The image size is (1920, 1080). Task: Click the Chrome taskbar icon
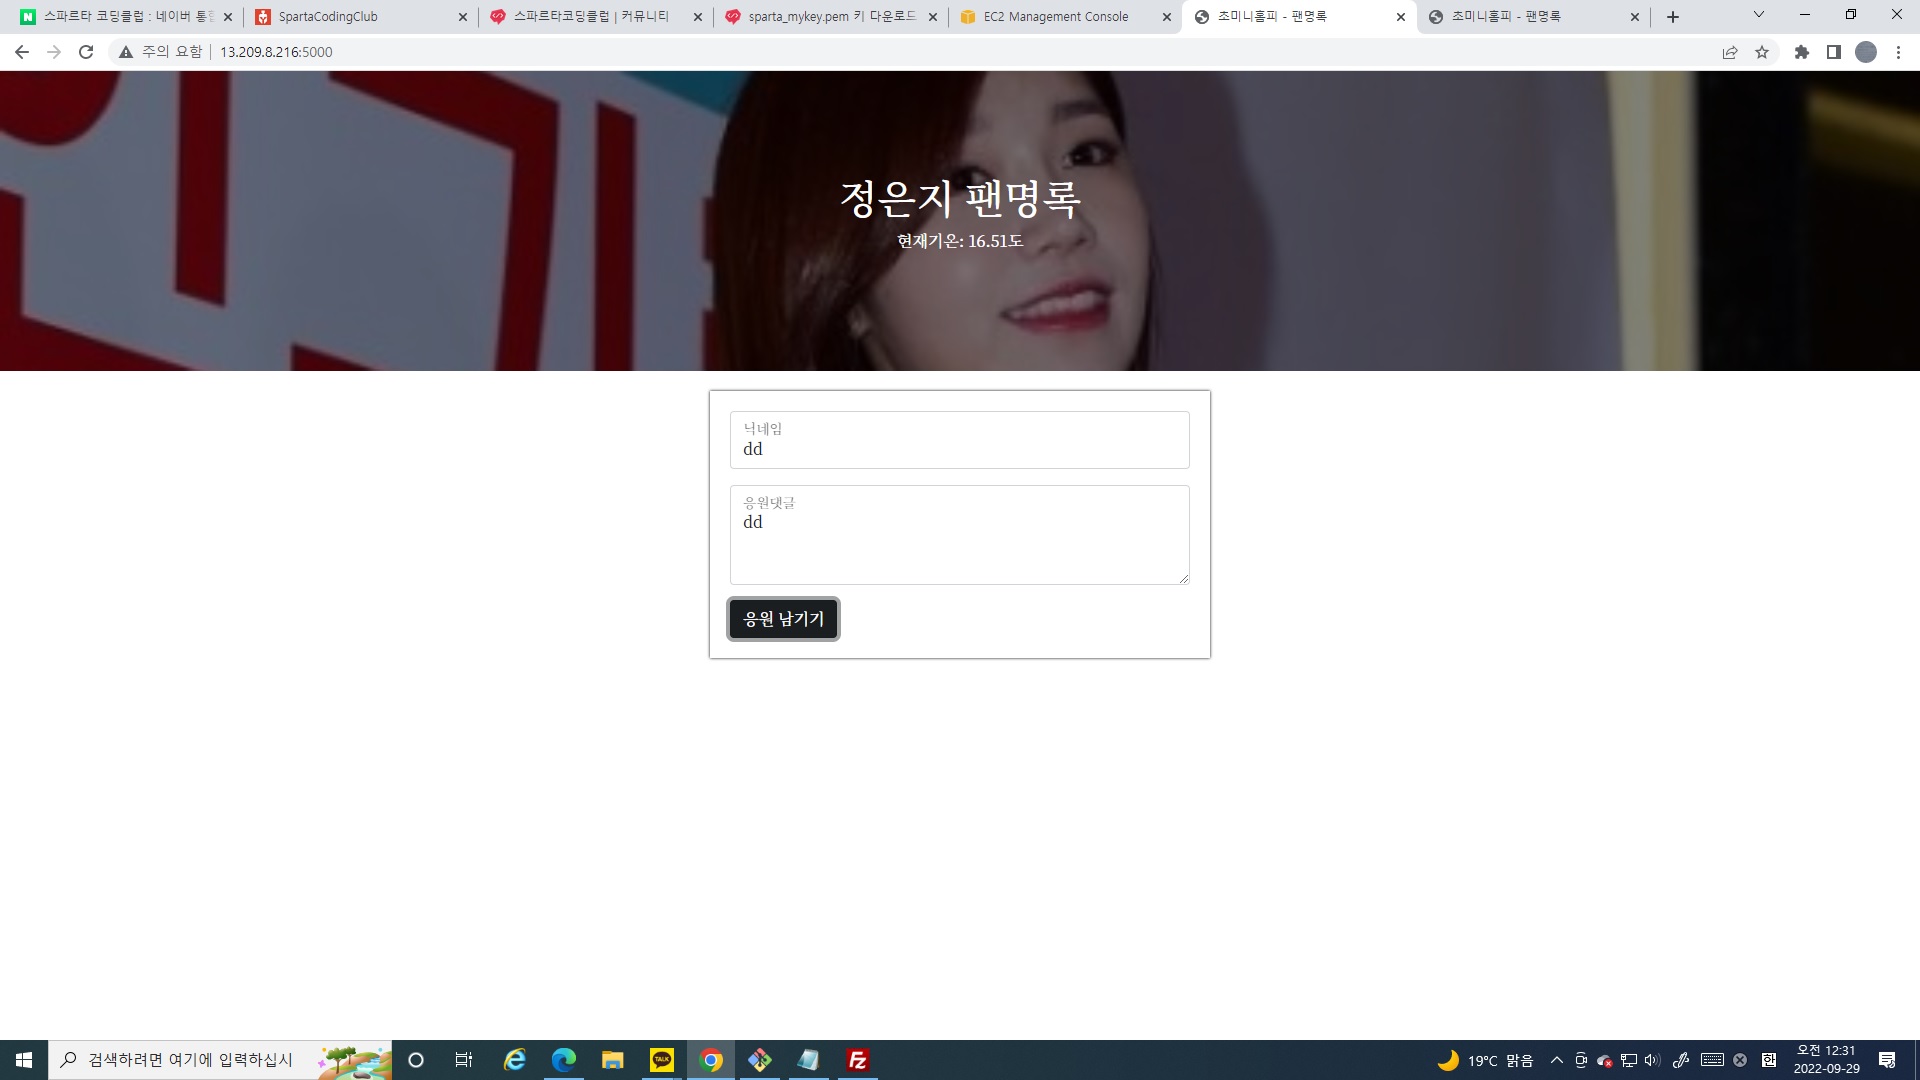(x=711, y=1060)
